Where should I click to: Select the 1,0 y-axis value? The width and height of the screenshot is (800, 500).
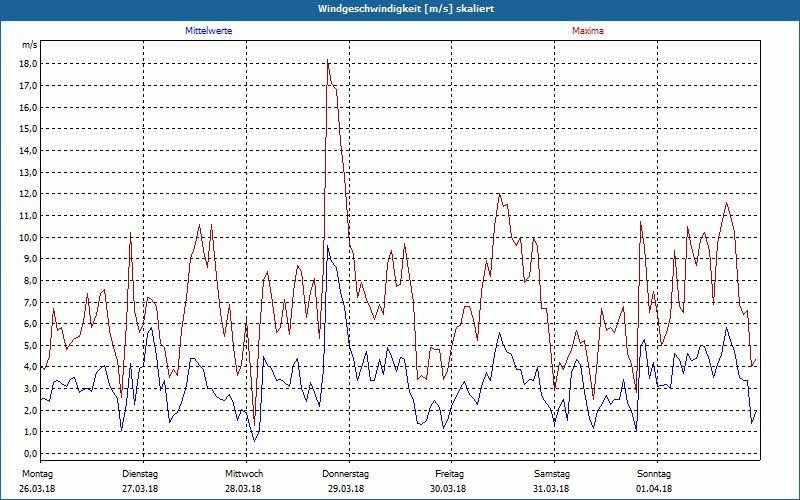(x=31, y=432)
